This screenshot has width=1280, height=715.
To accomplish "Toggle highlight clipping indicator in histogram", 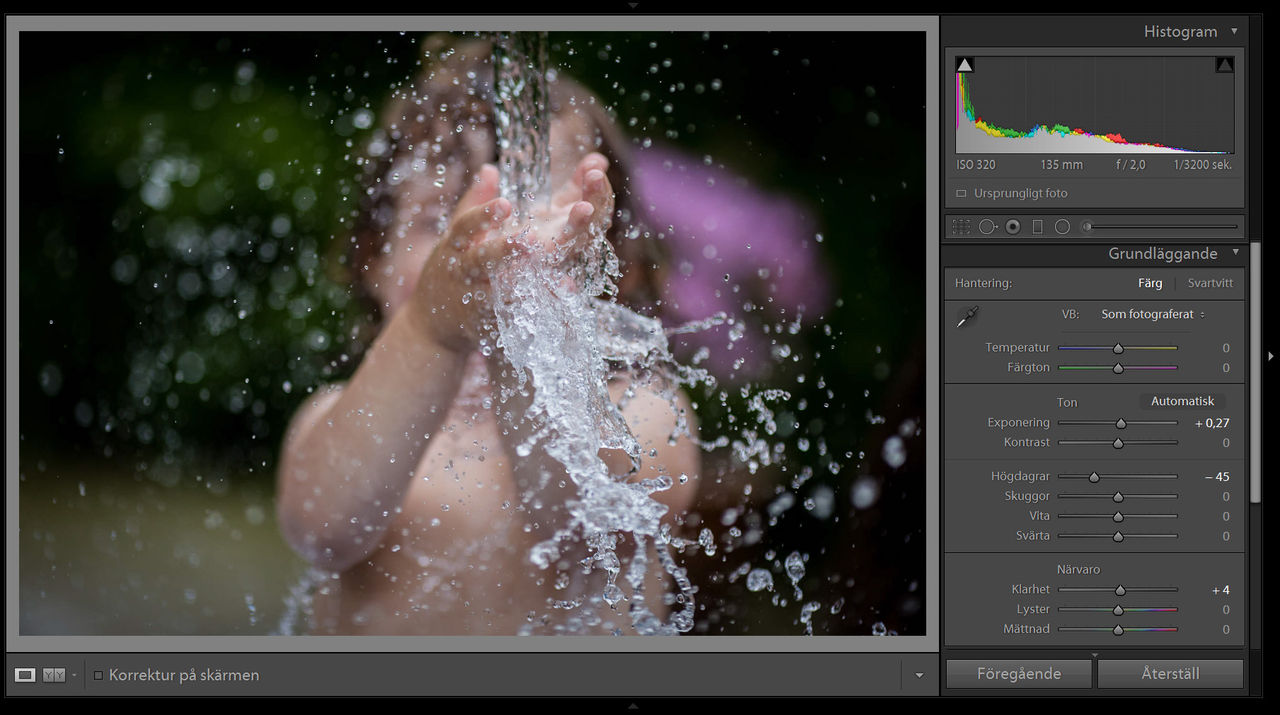I will [1225, 65].
